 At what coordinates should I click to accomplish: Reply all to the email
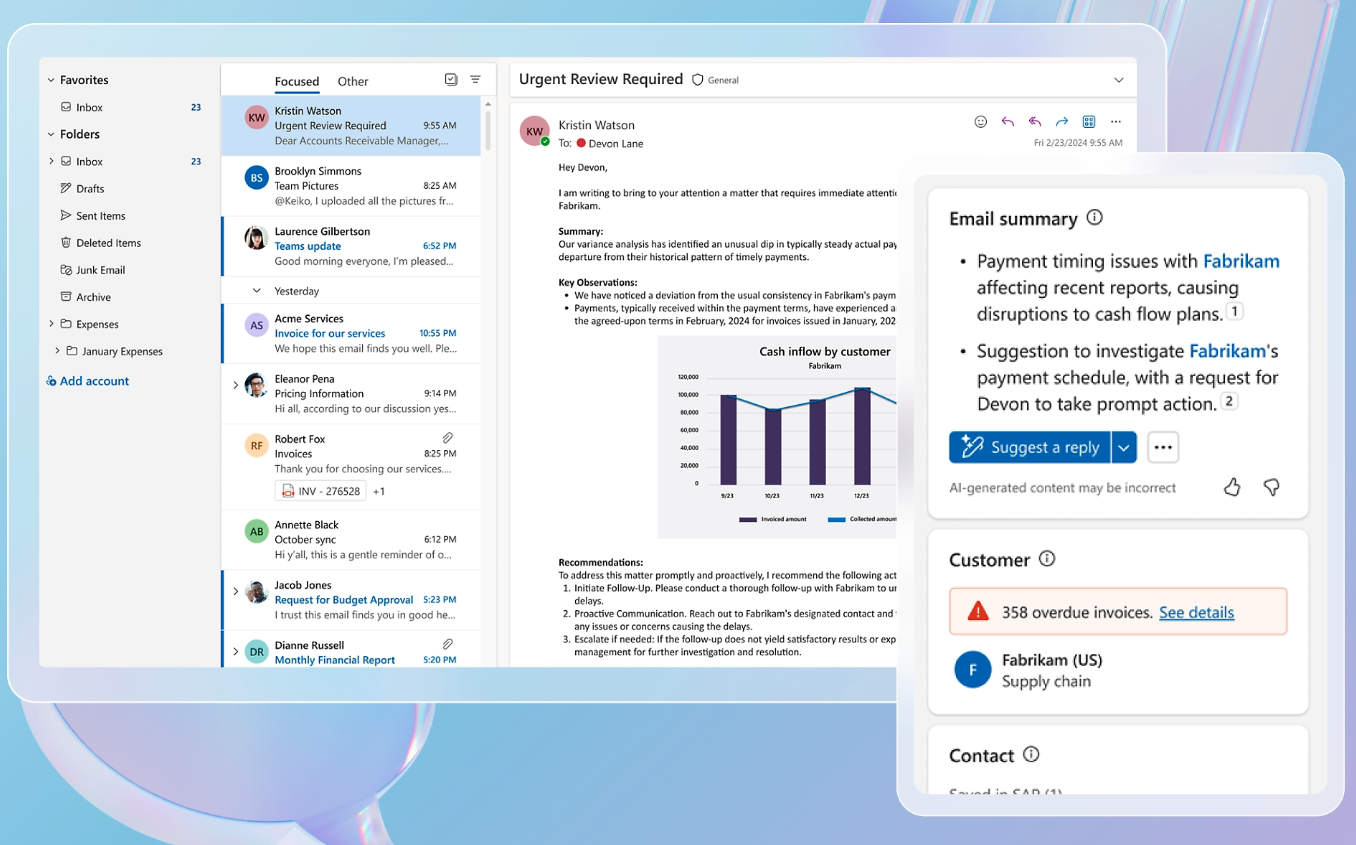[1035, 122]
